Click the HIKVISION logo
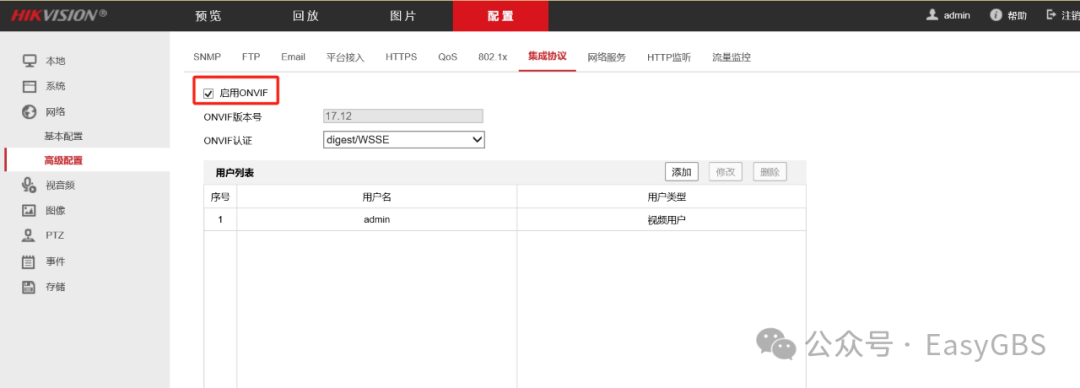Viewport: 1080px width, 388px height. [x=59, y=14]
